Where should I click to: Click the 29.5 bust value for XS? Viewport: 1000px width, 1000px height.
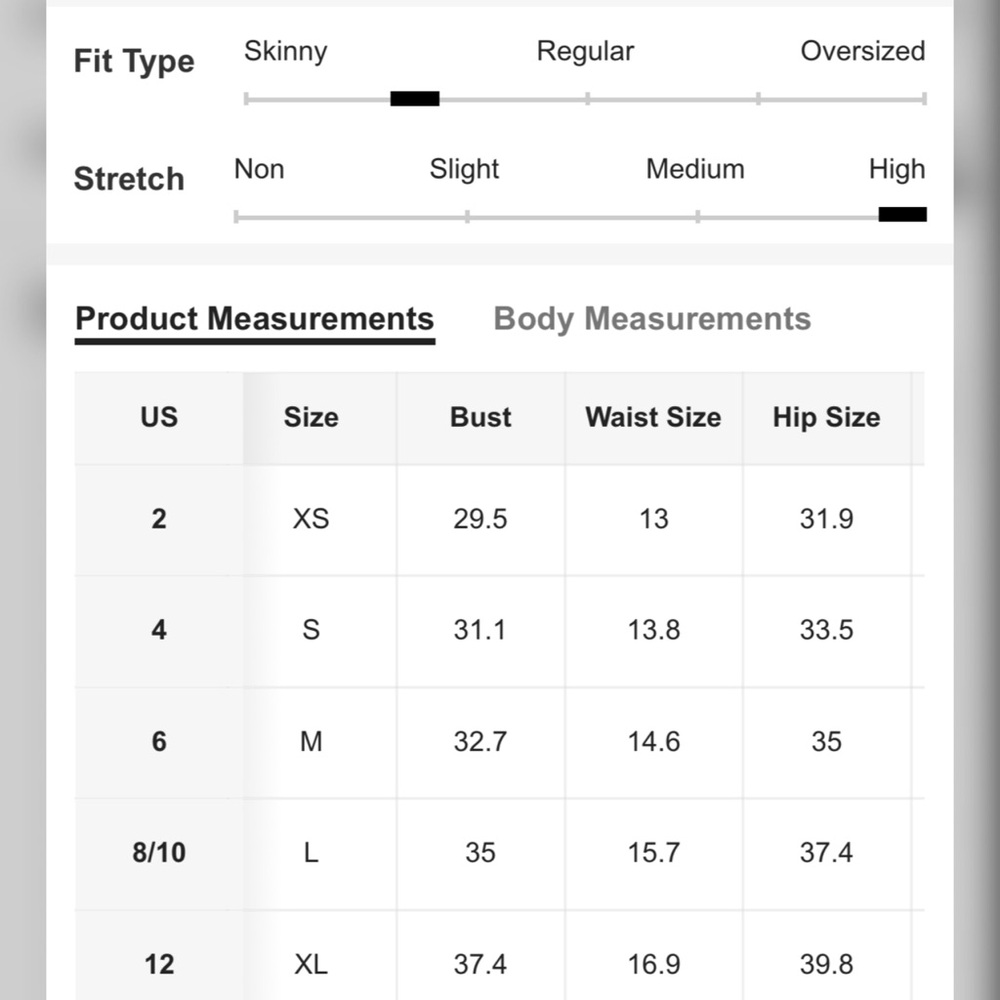pyautogui.click(x=480, y=519)
